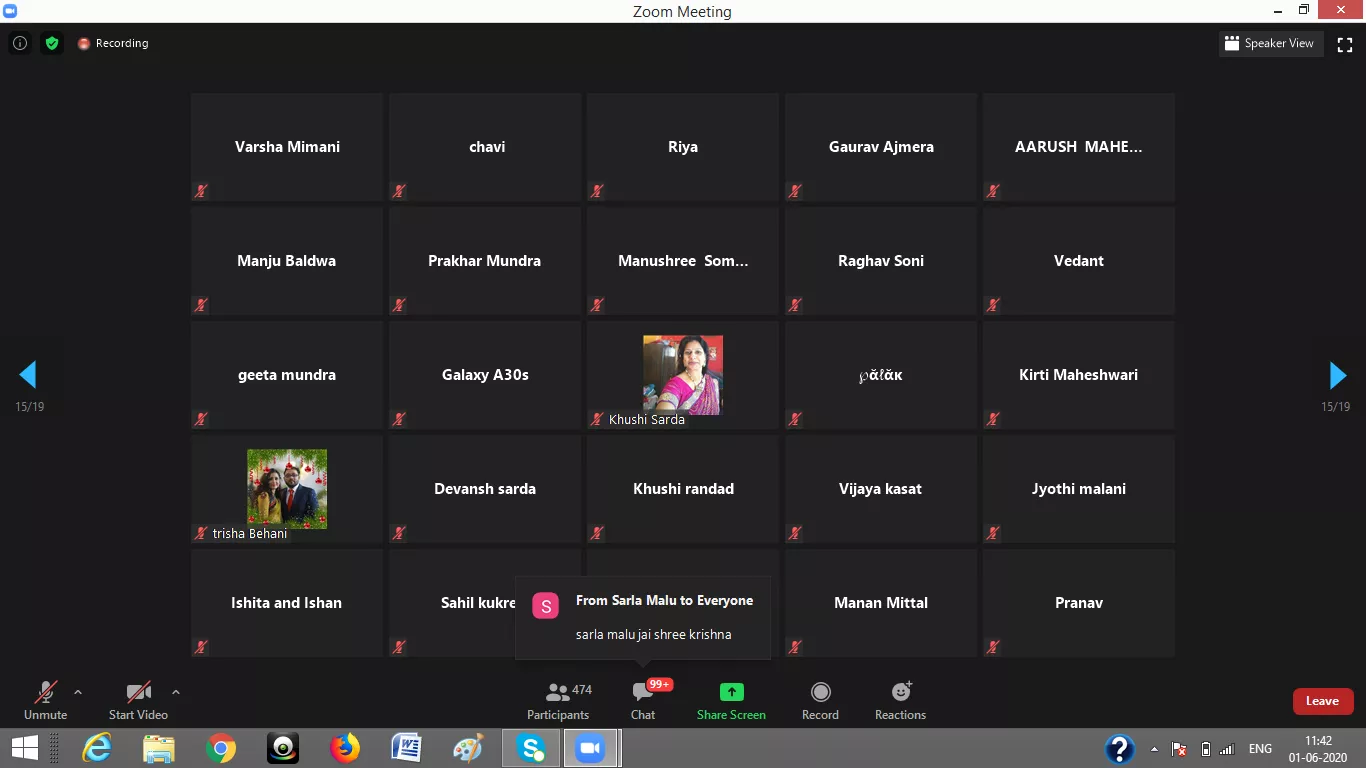Open the meeting information icon
This screenshot has height=768, width=1366.
click(x=19, y=43)
